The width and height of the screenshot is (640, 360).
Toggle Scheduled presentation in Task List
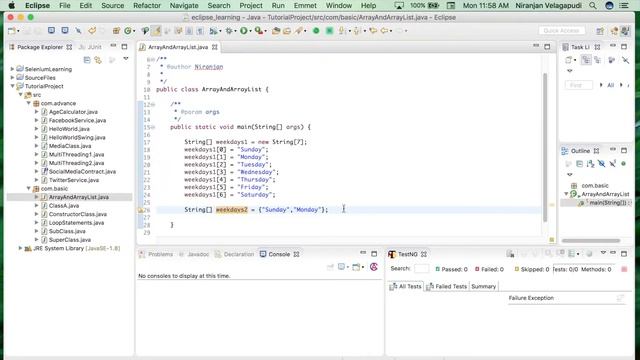click(598, 60)
